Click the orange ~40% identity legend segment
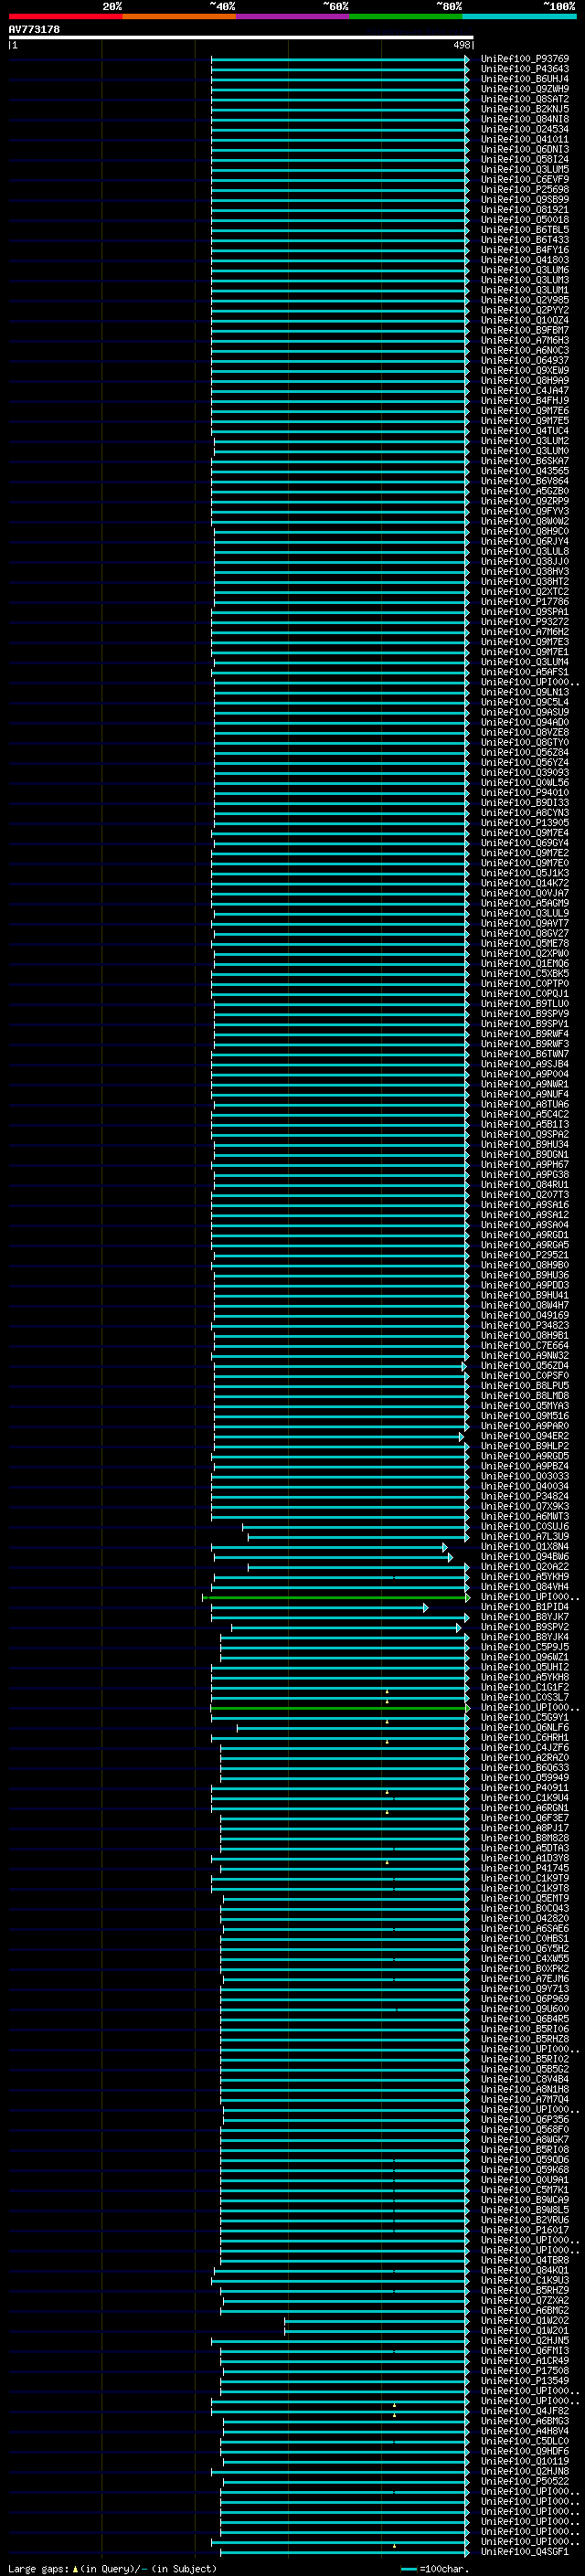The height and width of the screenshot is (2576, 585). coord(179,16)
